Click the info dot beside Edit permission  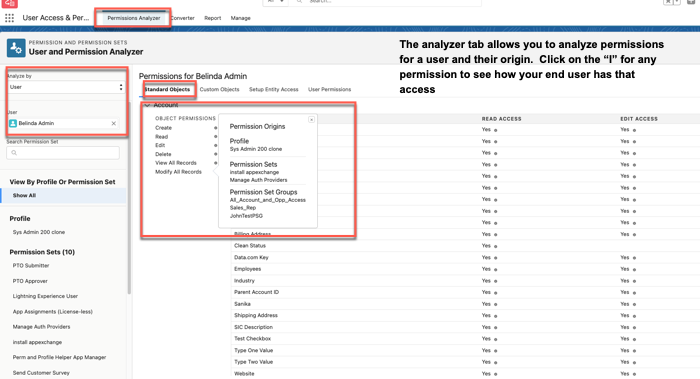[x=216, y=146]
